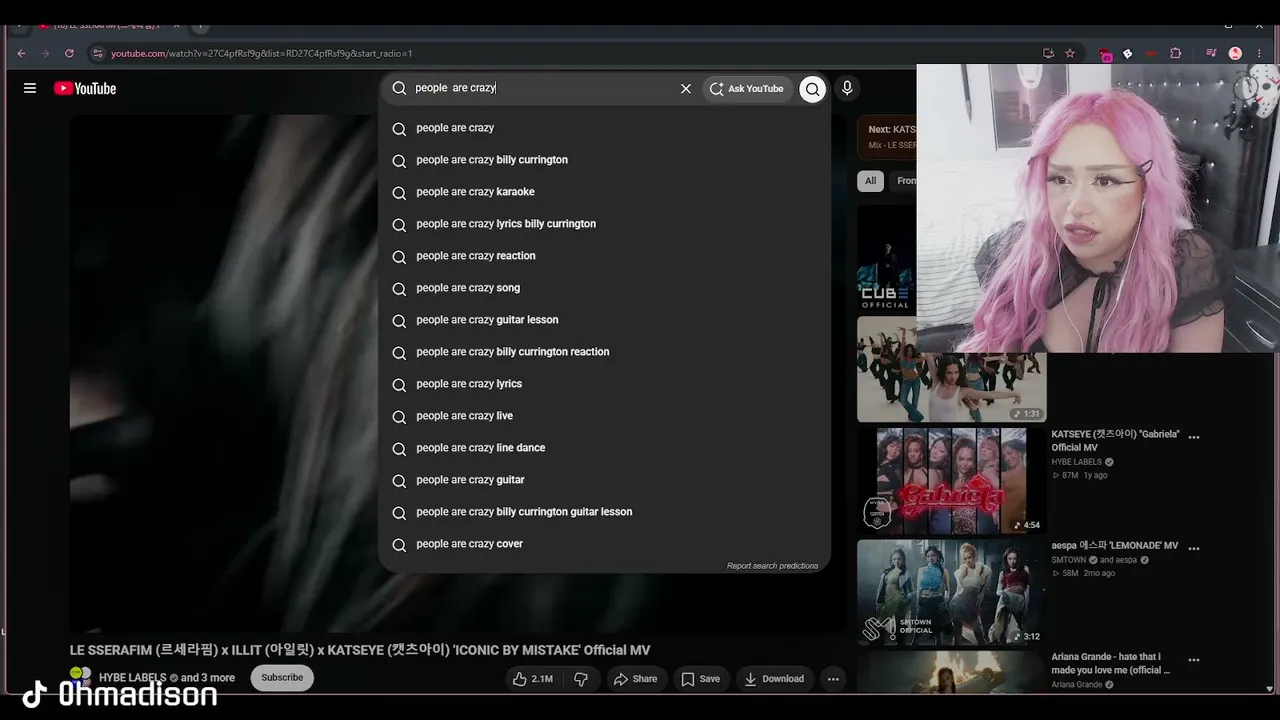Choose suggestion "people are crazy karaoke"
Viewport: 1280px width, 720px height.
(605, 192)
